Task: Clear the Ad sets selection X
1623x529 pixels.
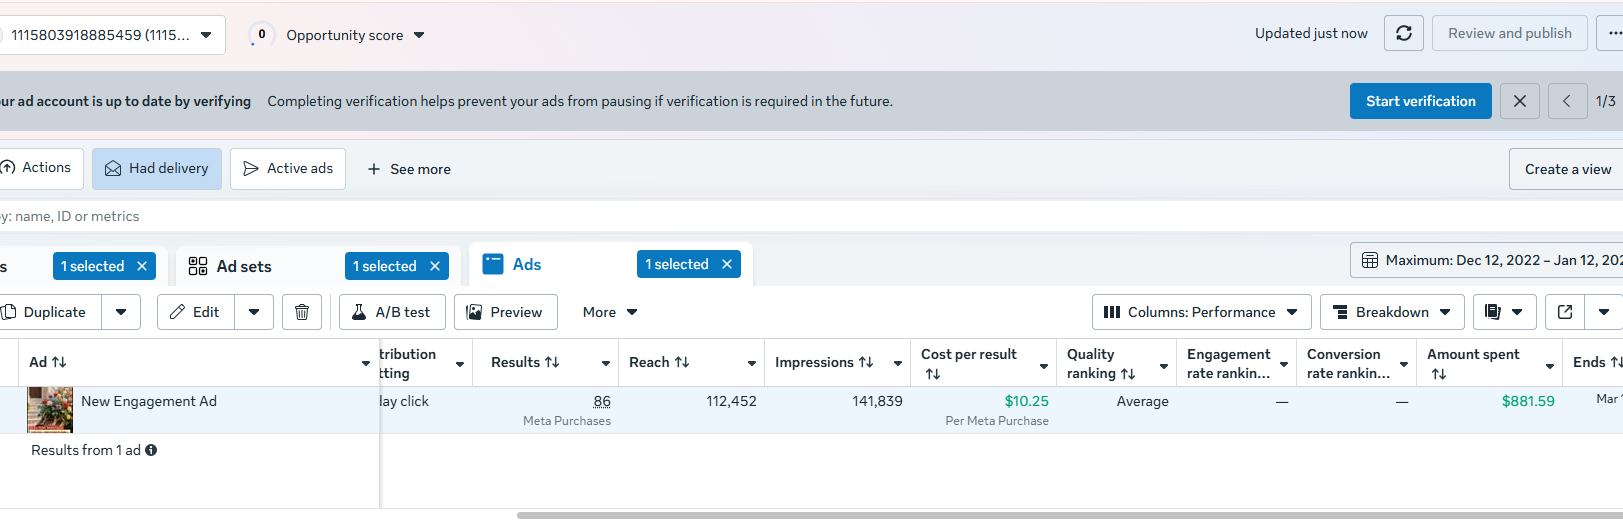Action: click(x=435, y=266)
